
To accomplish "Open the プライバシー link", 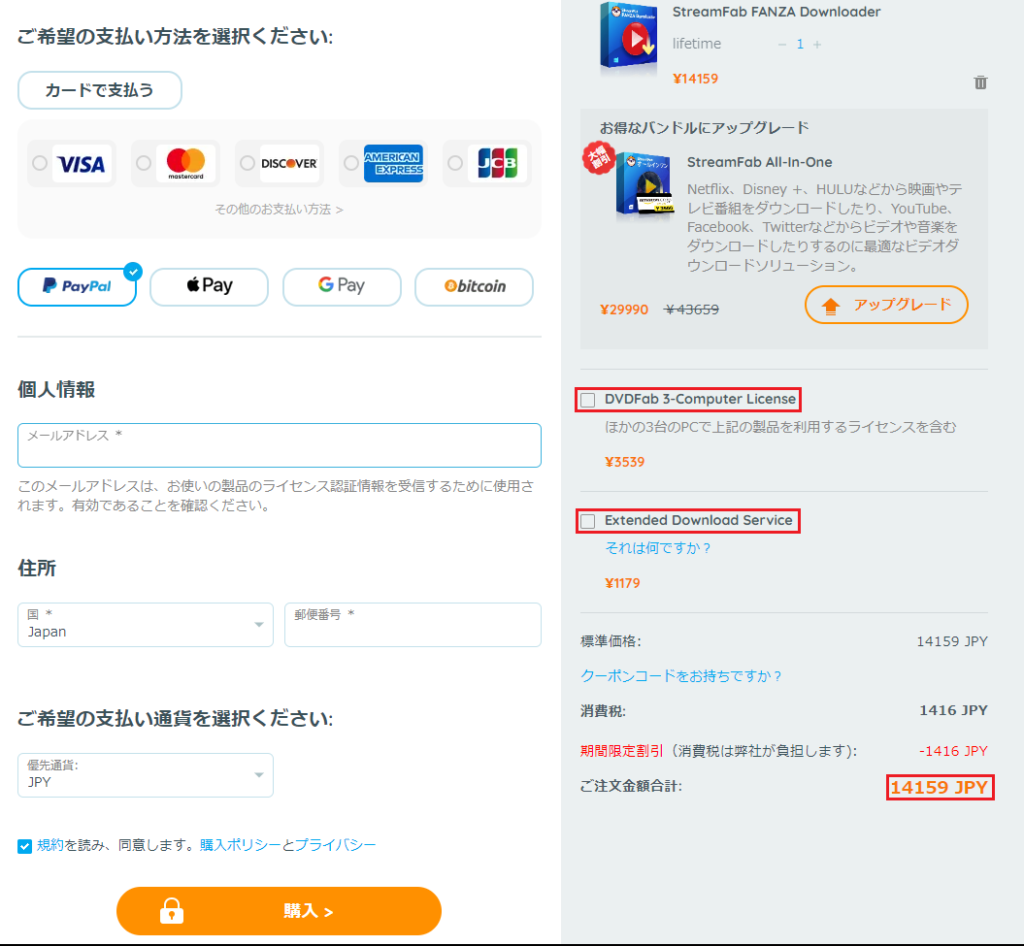I will coord(335,845).
